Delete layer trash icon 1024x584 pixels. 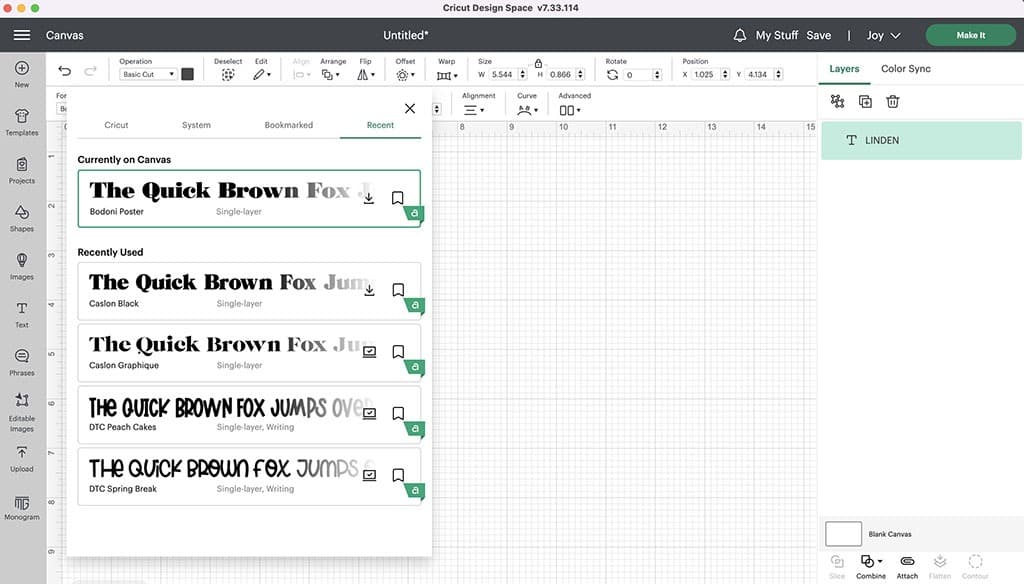coord(893,101)
